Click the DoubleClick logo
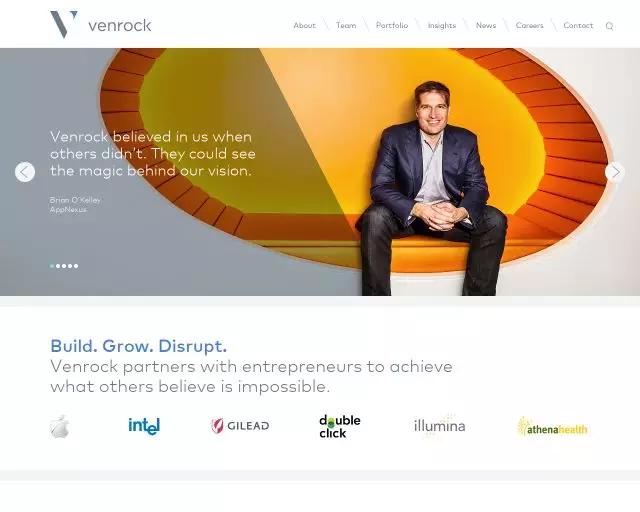The image size is (640, 512). pos(340,426)
